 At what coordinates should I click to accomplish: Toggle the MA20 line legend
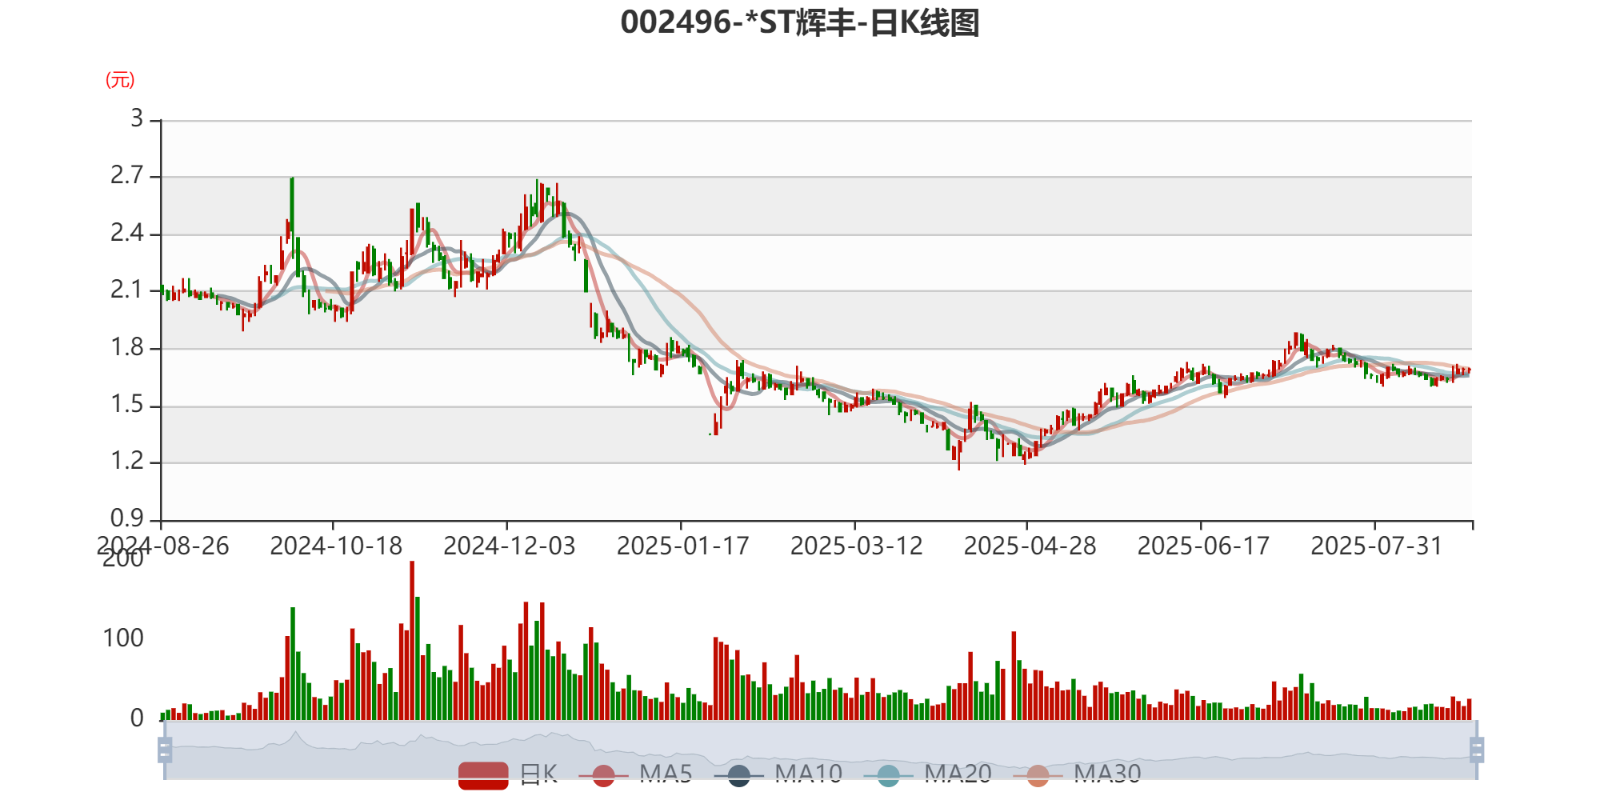(928, 774)
